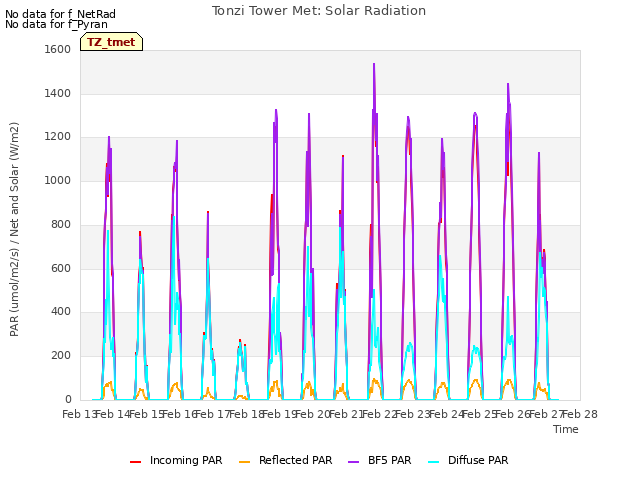
Task: Click the 1600 y-axis tick value
Action: tap(58, 49)
